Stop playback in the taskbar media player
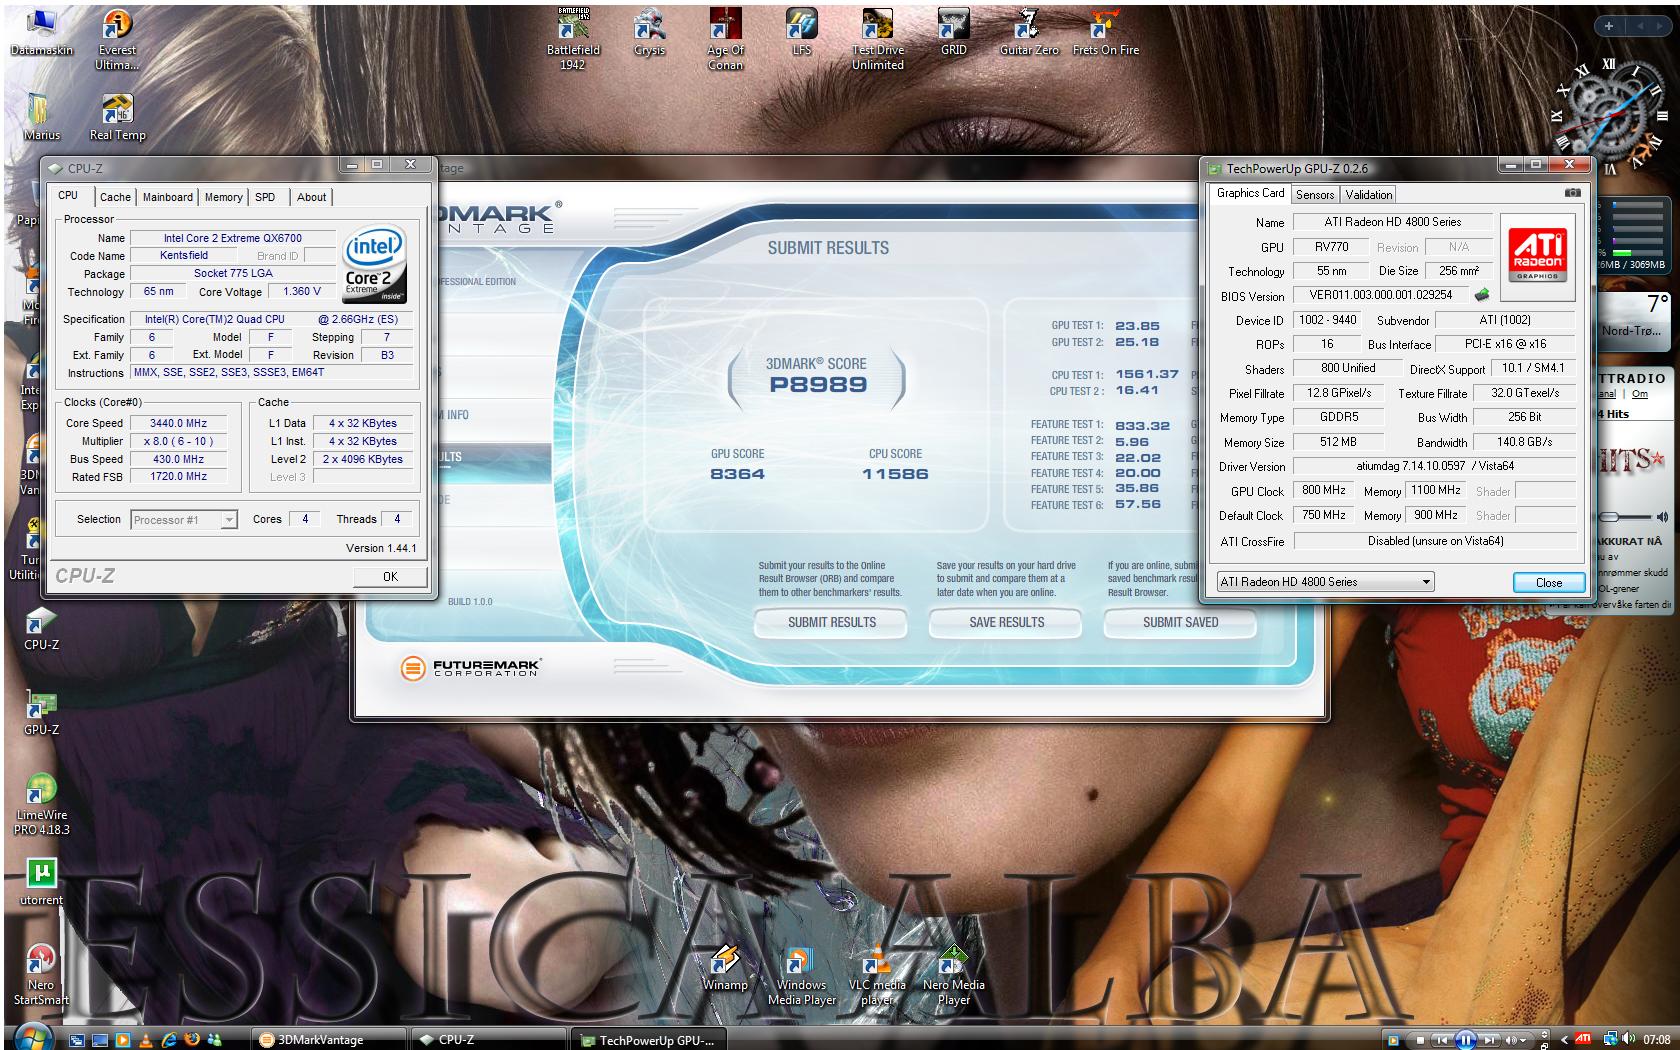Viewport: 1680px width, 1050px height. click(x=1418, y=1040)
